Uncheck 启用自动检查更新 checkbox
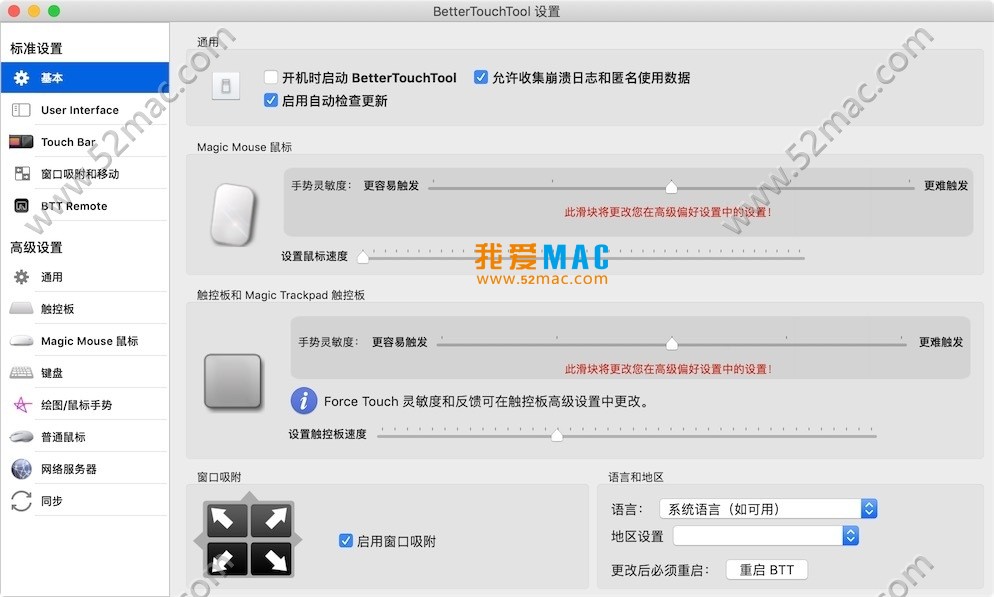The image size is (994, 597). click(271, 100)
